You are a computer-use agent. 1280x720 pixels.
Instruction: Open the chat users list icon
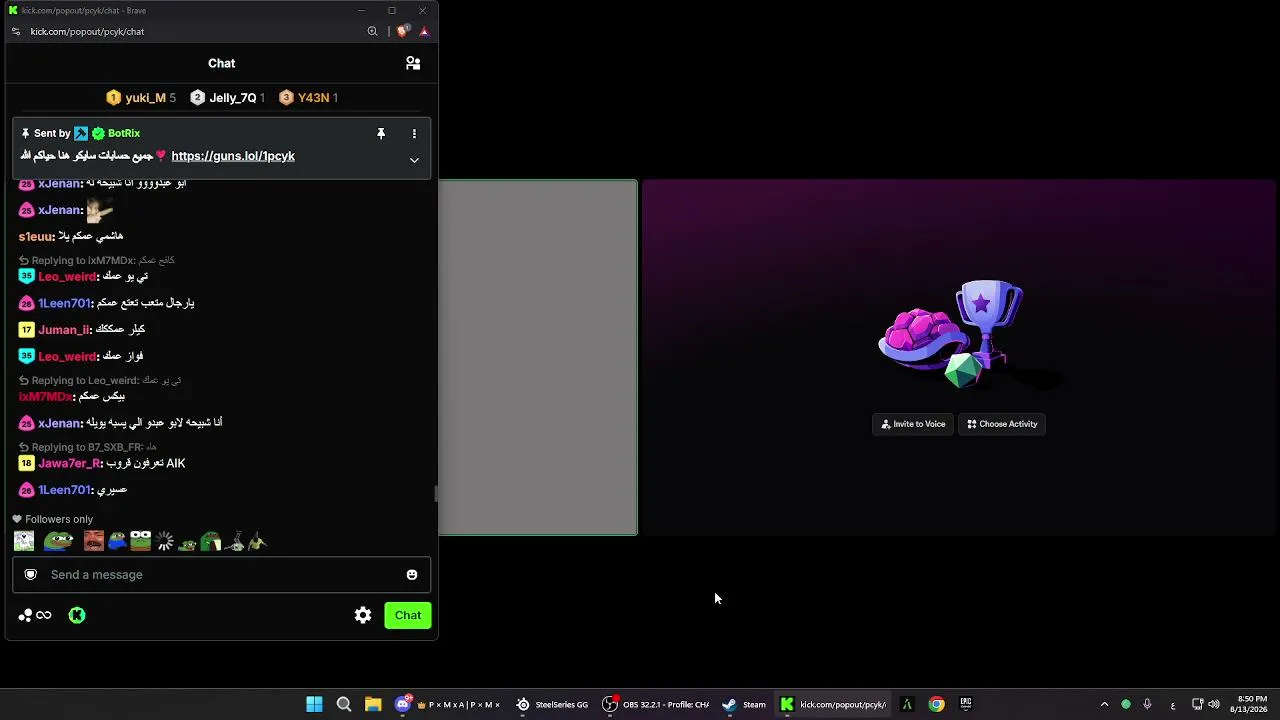413,63
